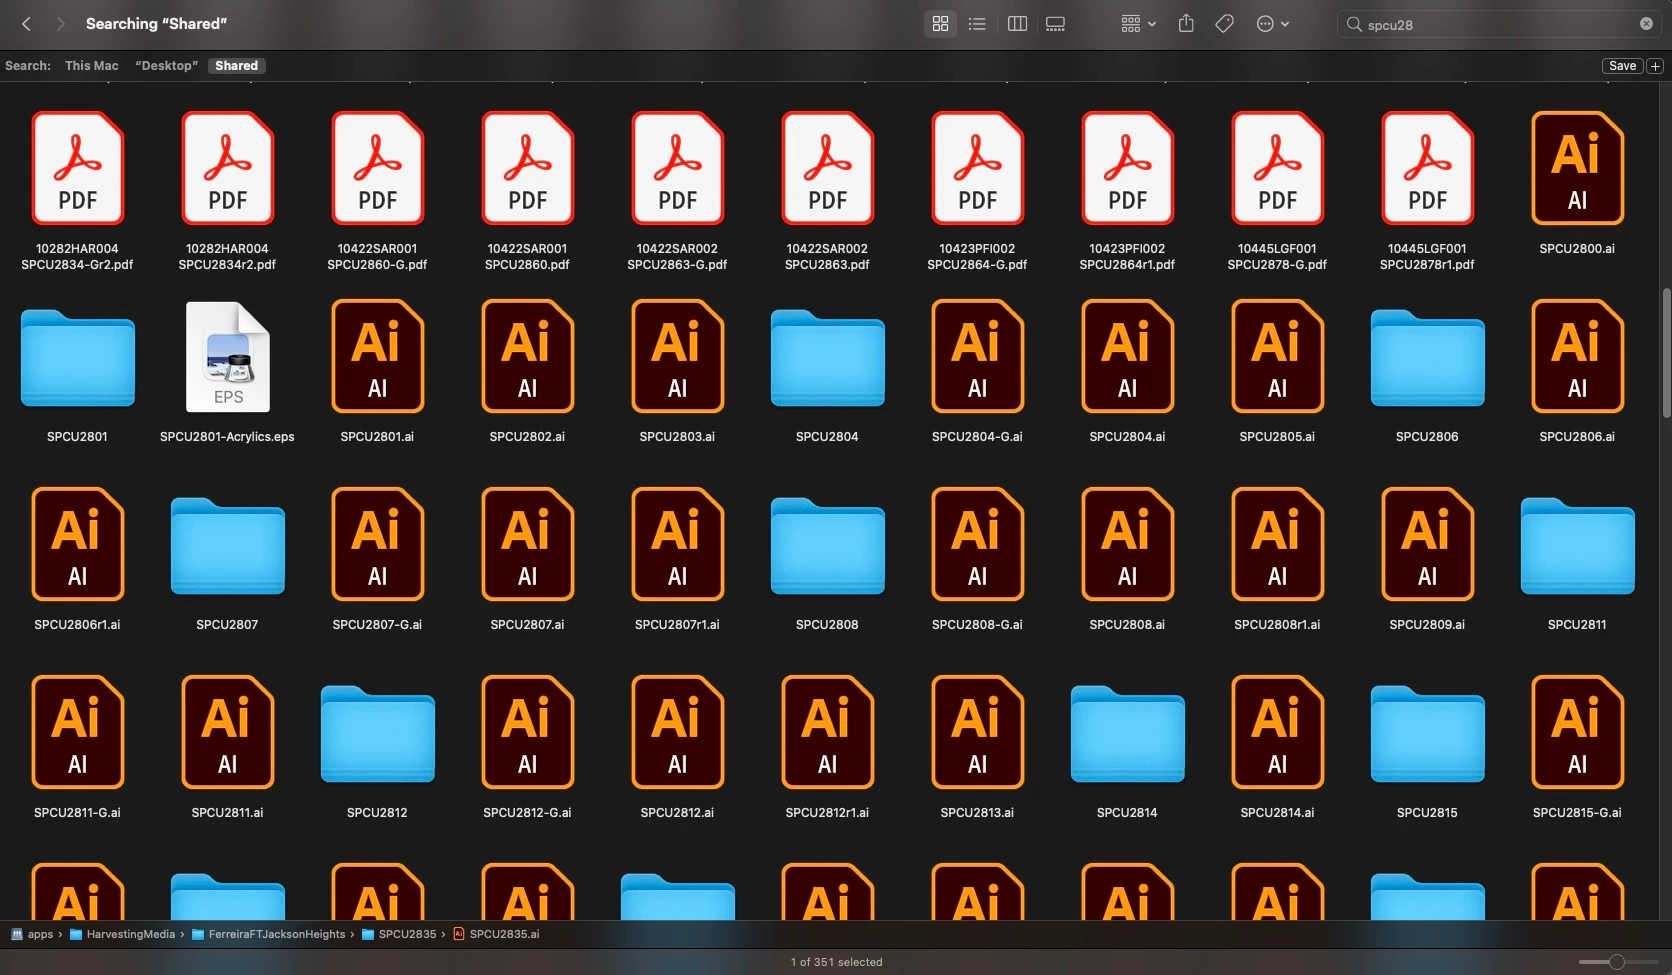1672x975 pixels.
Task: Switch to icon view
Action: click(940, 24)
